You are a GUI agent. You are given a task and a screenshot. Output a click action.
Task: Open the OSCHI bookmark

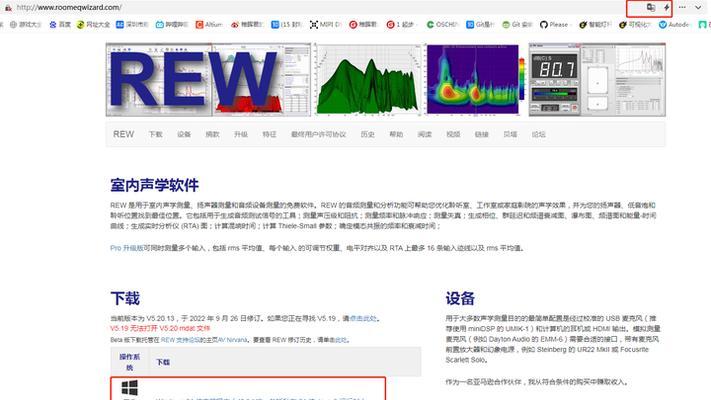443,24
